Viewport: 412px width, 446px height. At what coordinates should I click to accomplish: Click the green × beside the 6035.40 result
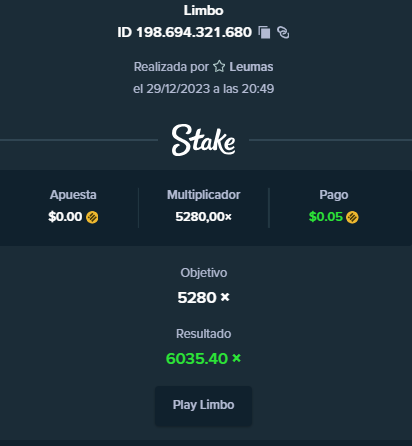(x=236, y=358)
